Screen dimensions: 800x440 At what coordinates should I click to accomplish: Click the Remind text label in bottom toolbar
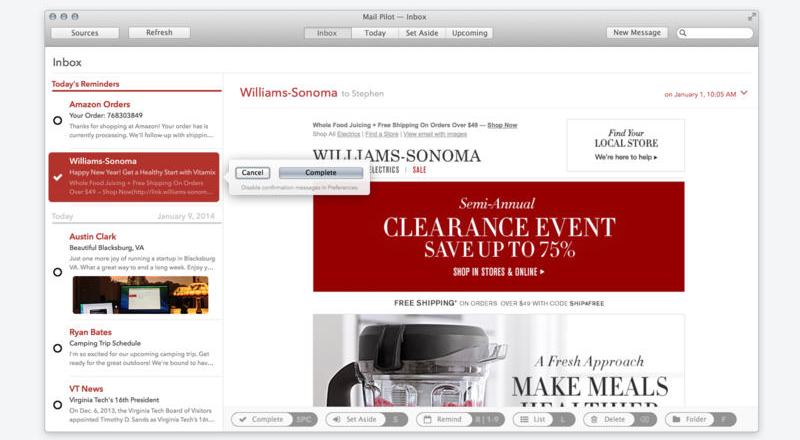[449, 420]
